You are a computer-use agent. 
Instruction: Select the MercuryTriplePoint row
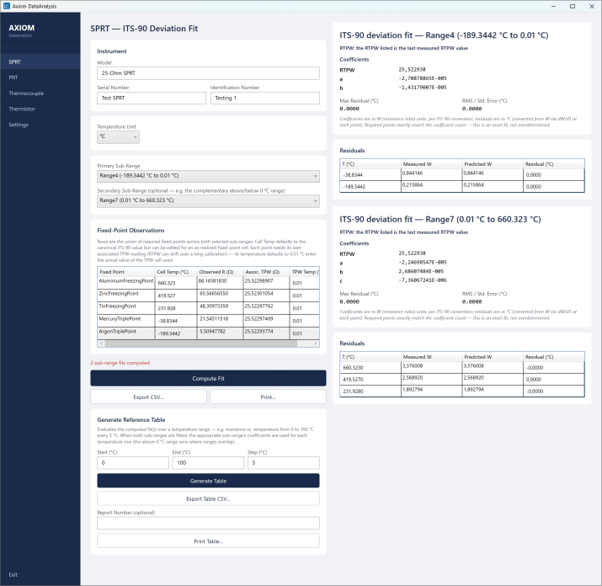click(208, 321)
